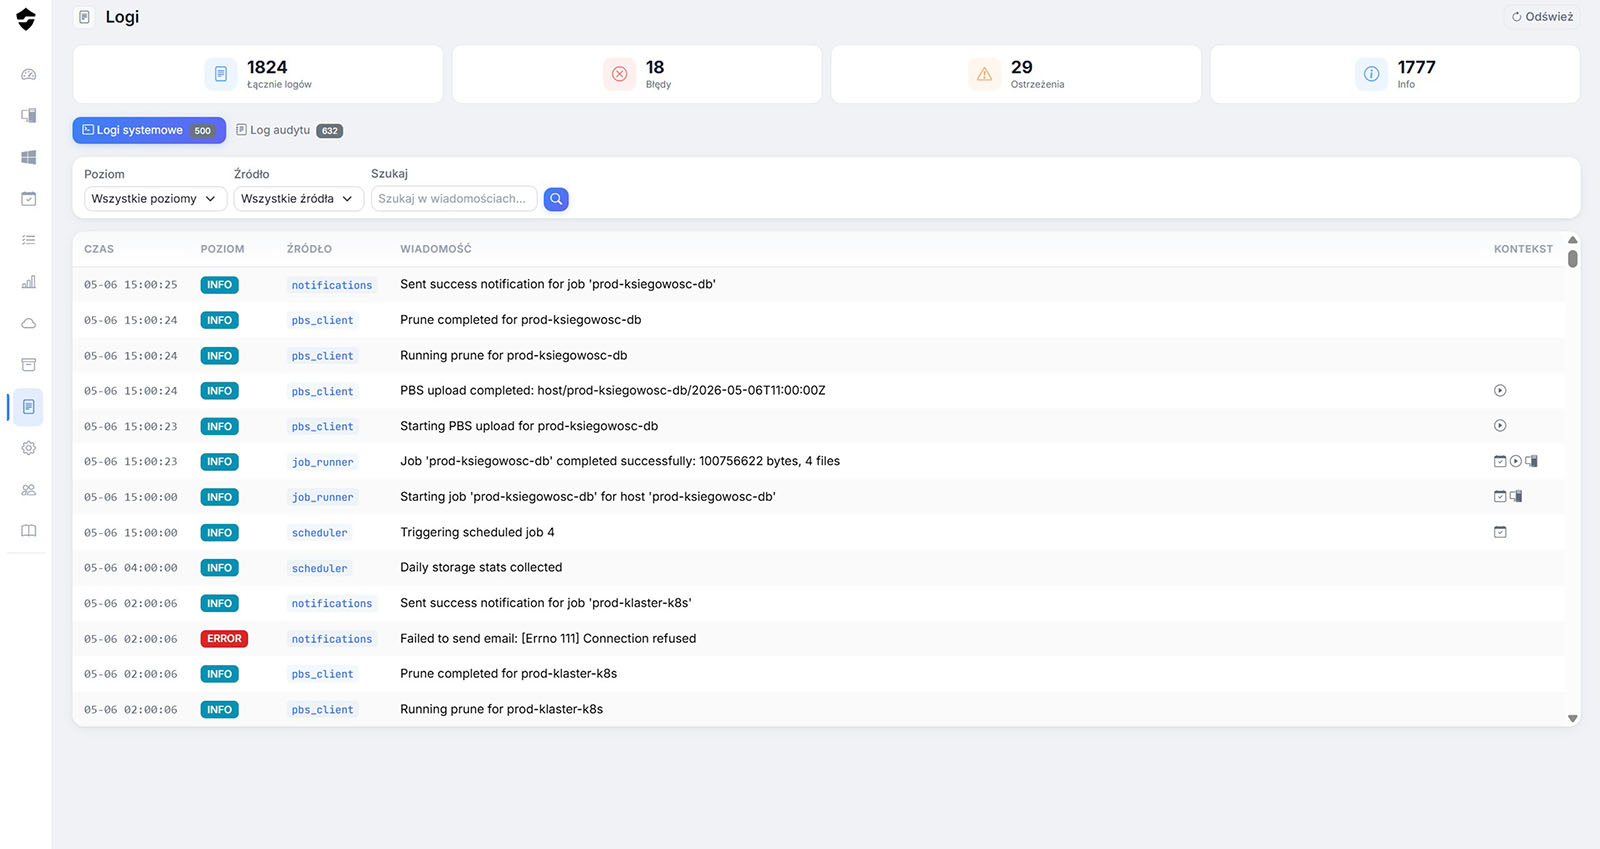1600x849 pixels.
Task: Click the CZAS column header
Action: click(99, 249)
